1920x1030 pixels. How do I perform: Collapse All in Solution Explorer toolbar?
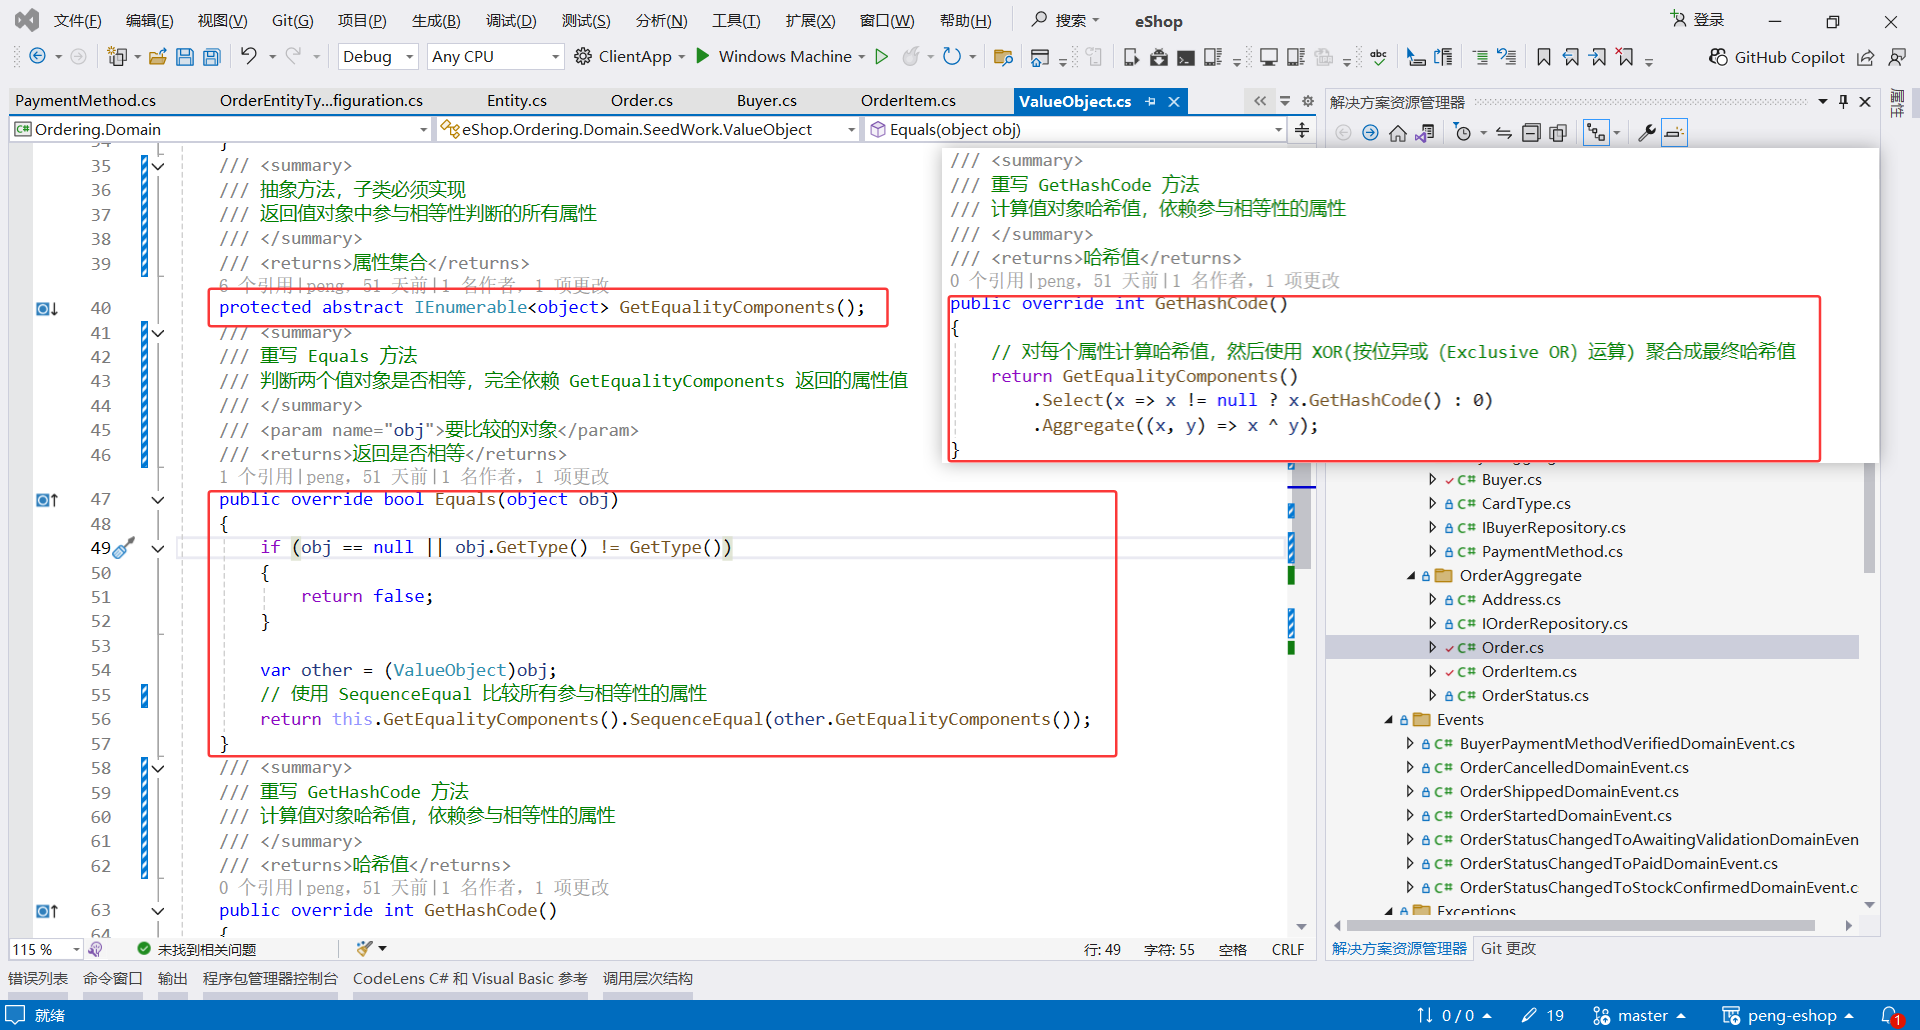(x=1531, y=133)
